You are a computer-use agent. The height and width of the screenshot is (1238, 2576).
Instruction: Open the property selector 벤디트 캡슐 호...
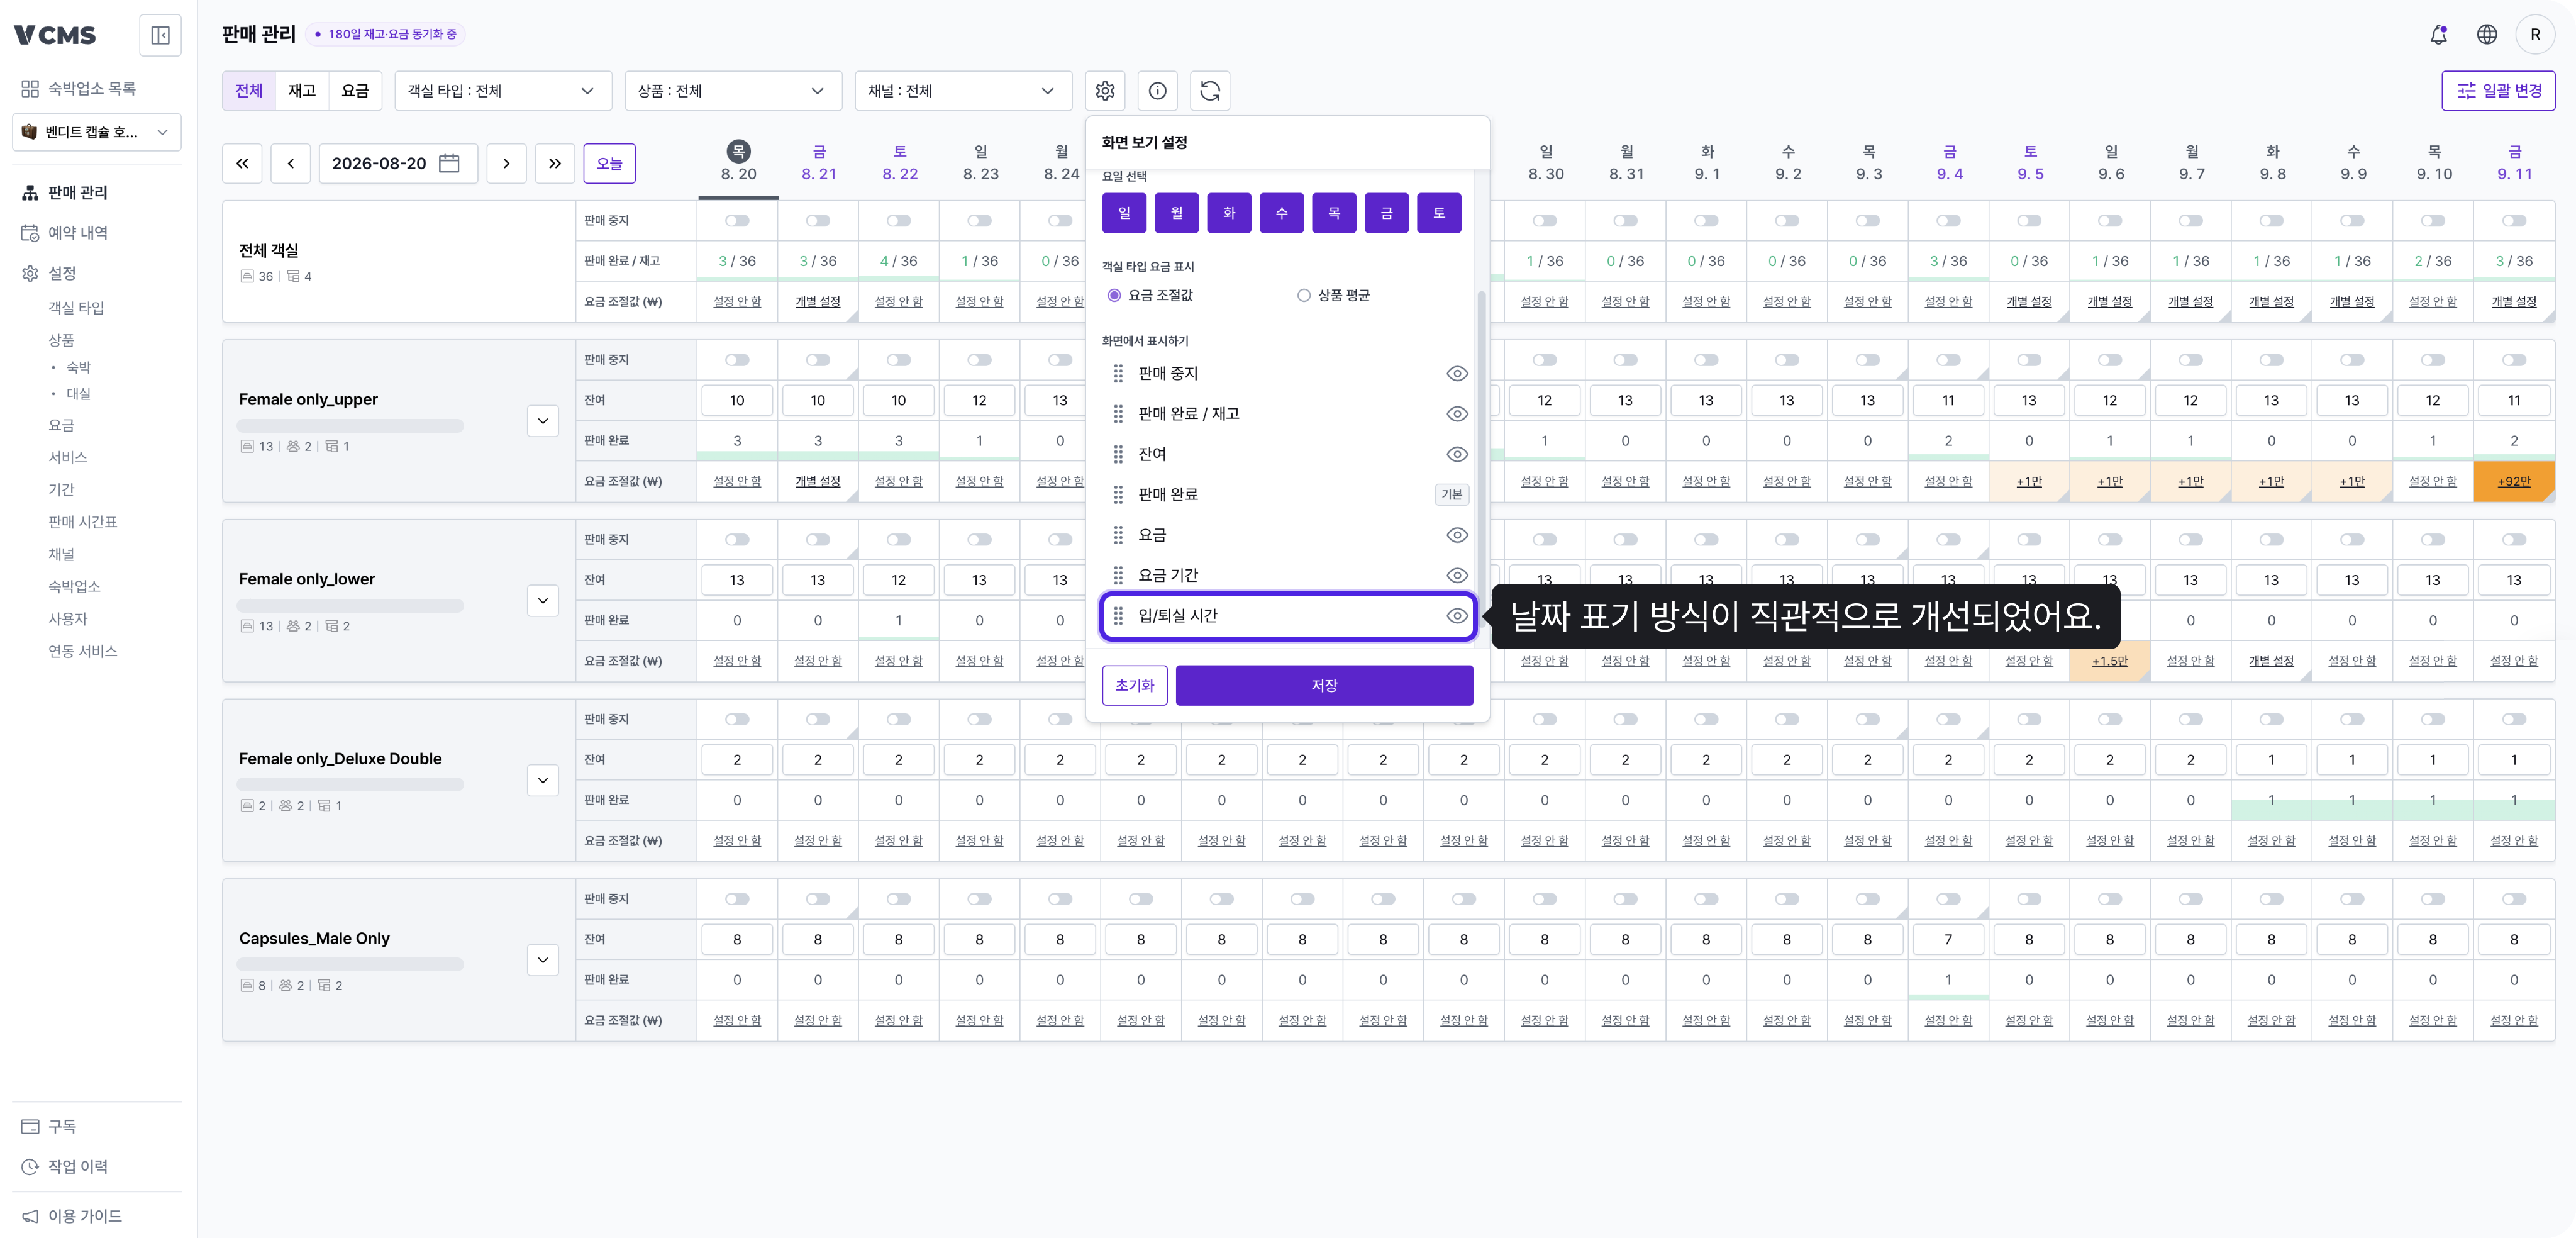(x=97, y=132)
